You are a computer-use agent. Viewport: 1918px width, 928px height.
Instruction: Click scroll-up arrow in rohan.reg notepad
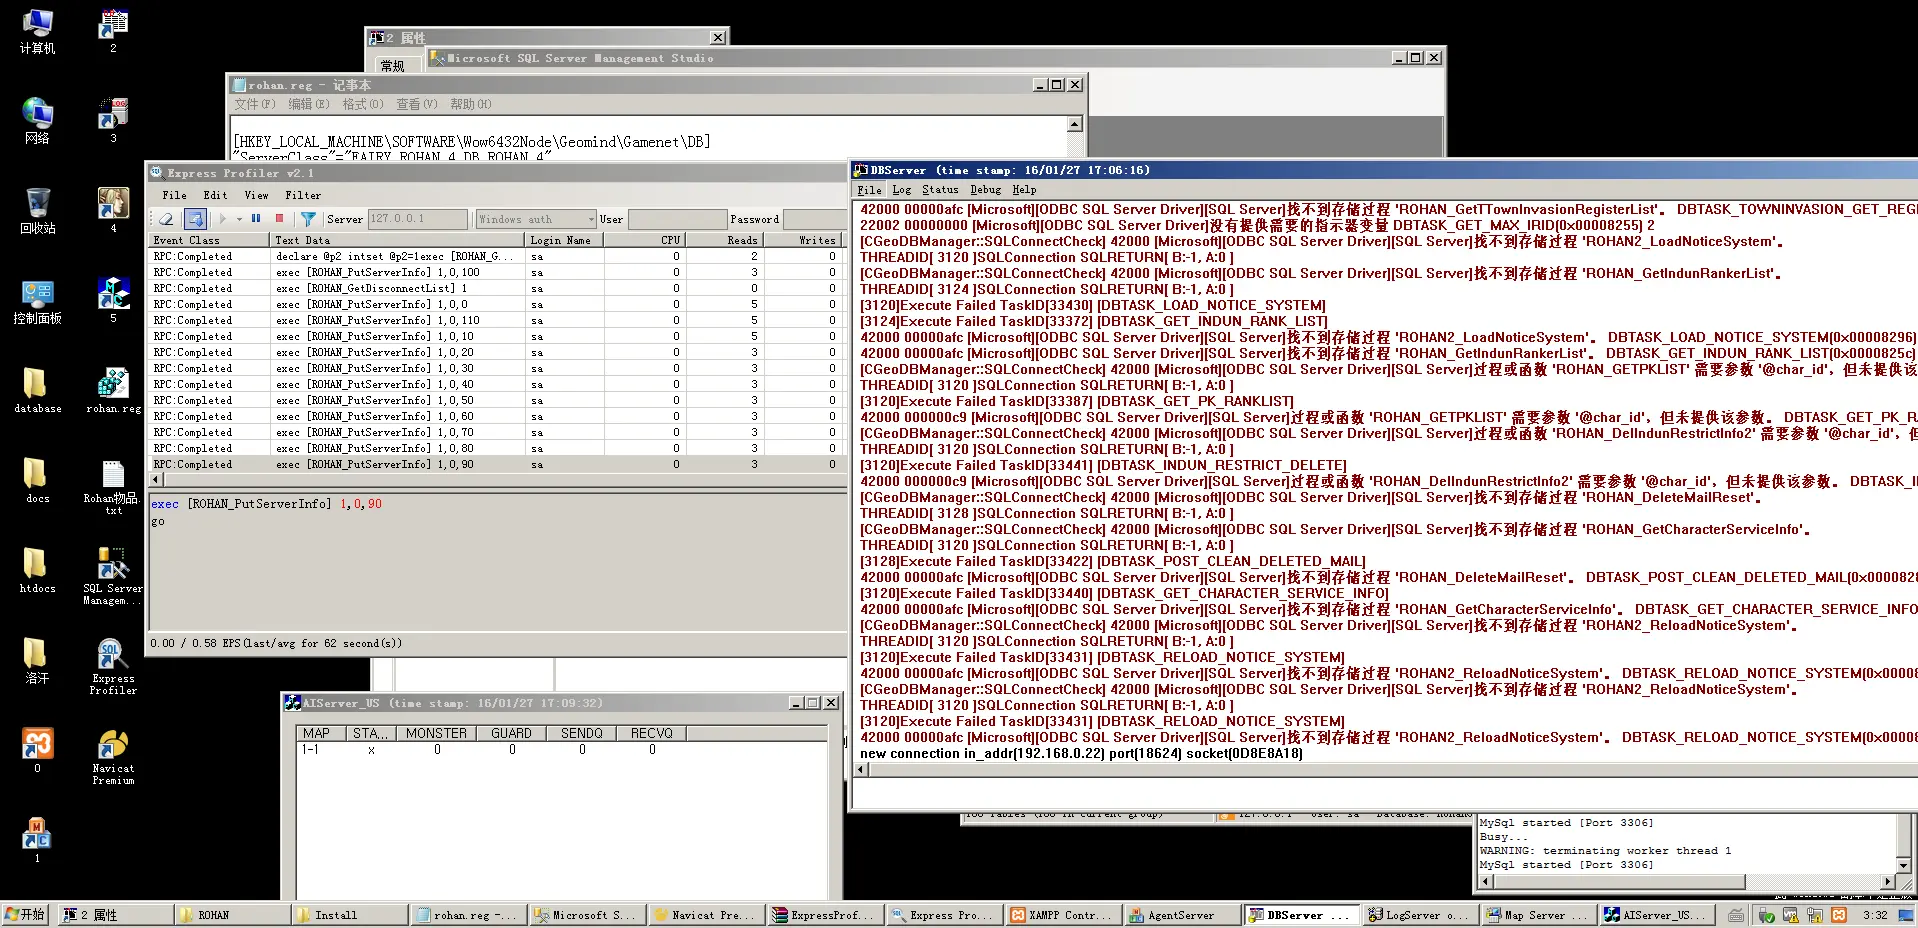[1075, 124]
